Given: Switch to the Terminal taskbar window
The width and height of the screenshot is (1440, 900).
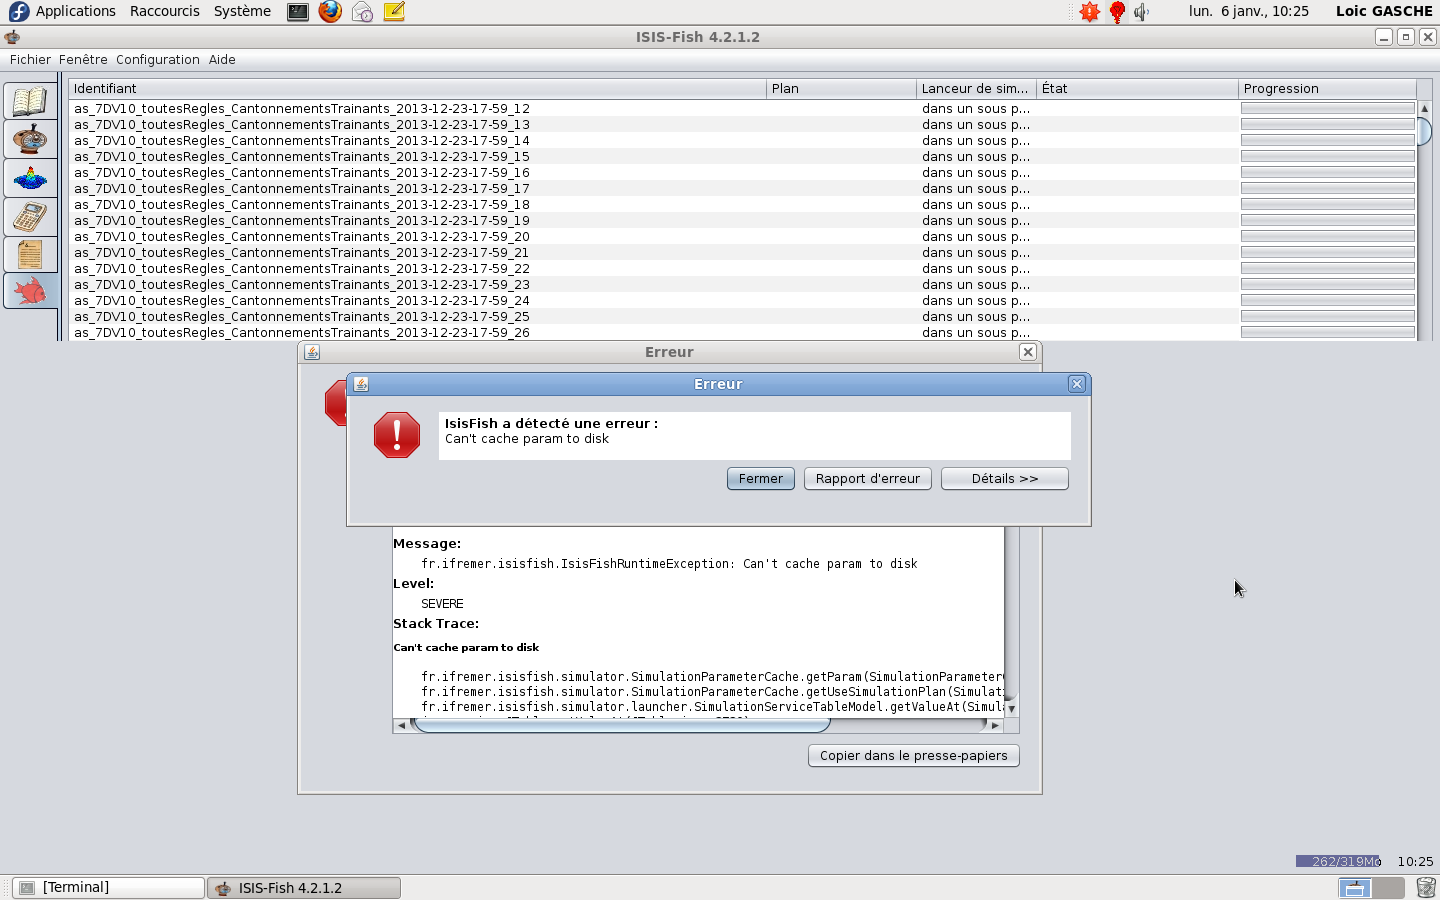Looking at the screenshot, I should 108,888.
